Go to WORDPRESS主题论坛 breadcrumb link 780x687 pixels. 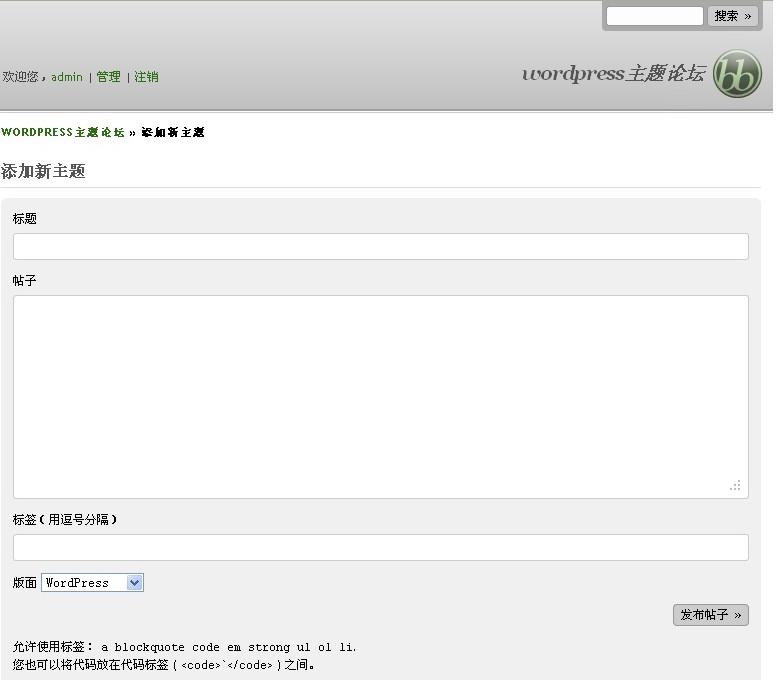click(63, 132)
